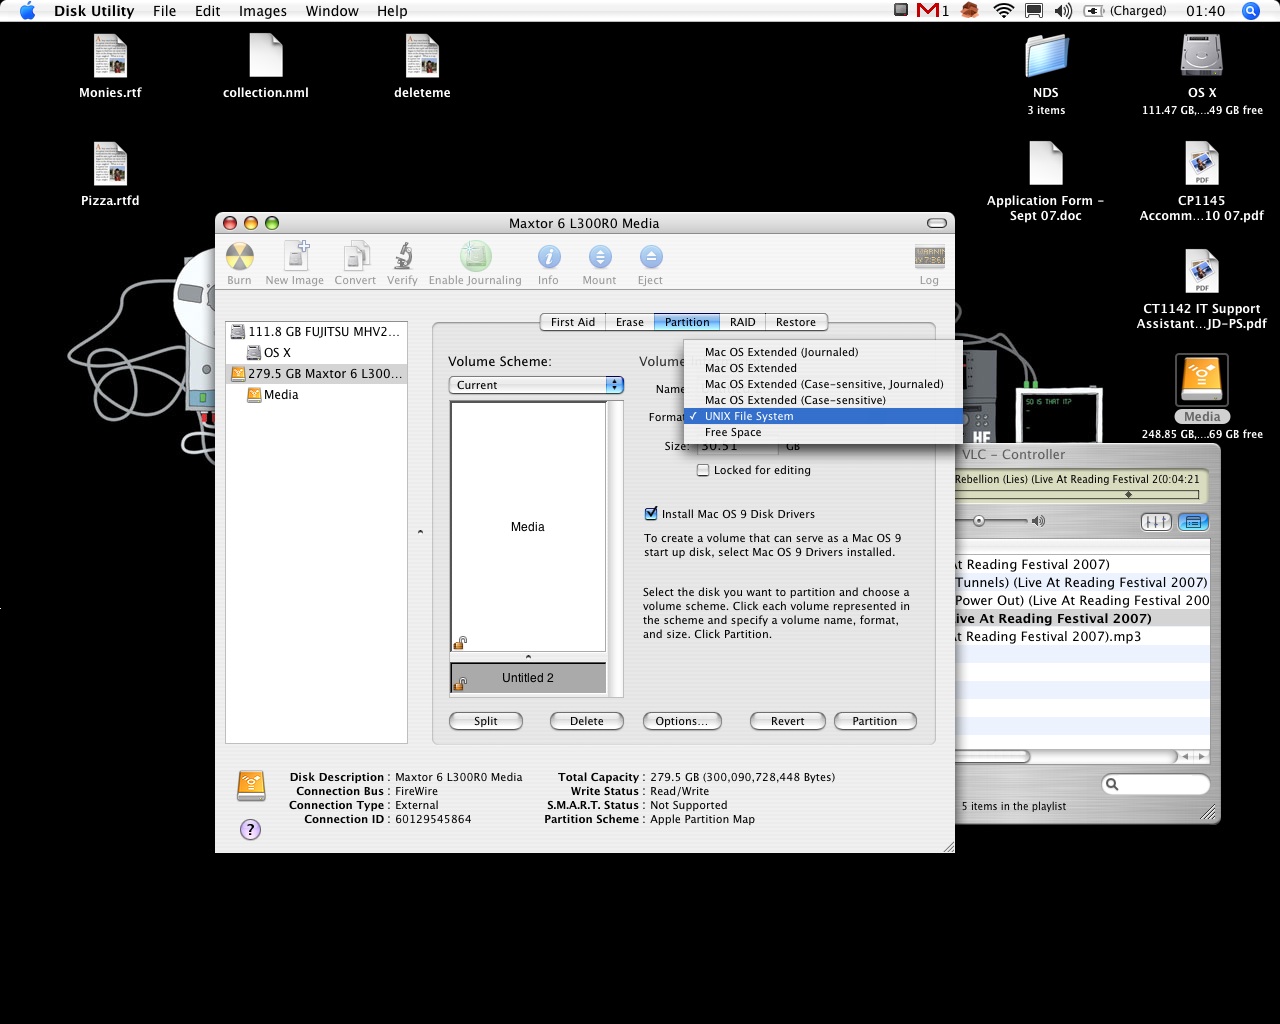The width and height of the screenshot is (1280, 1024).
Task: Choose plain Mac OS Extended format
Action: (x=823, y=368)
